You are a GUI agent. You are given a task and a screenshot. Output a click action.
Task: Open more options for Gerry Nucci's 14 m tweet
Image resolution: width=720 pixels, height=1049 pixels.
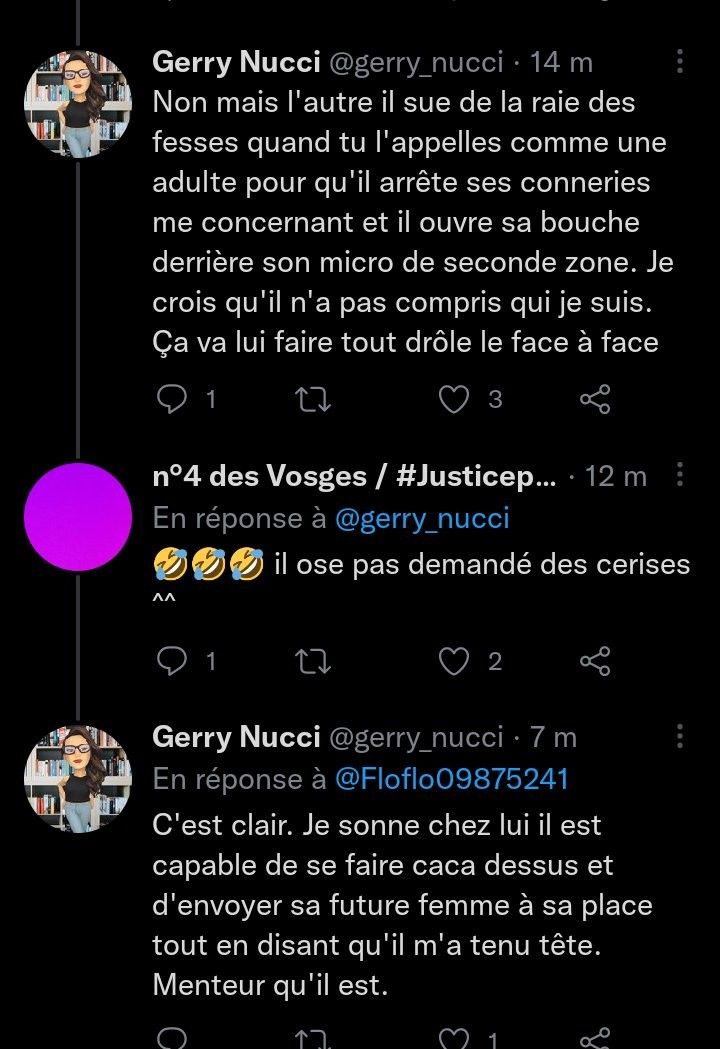coord(680,63)
